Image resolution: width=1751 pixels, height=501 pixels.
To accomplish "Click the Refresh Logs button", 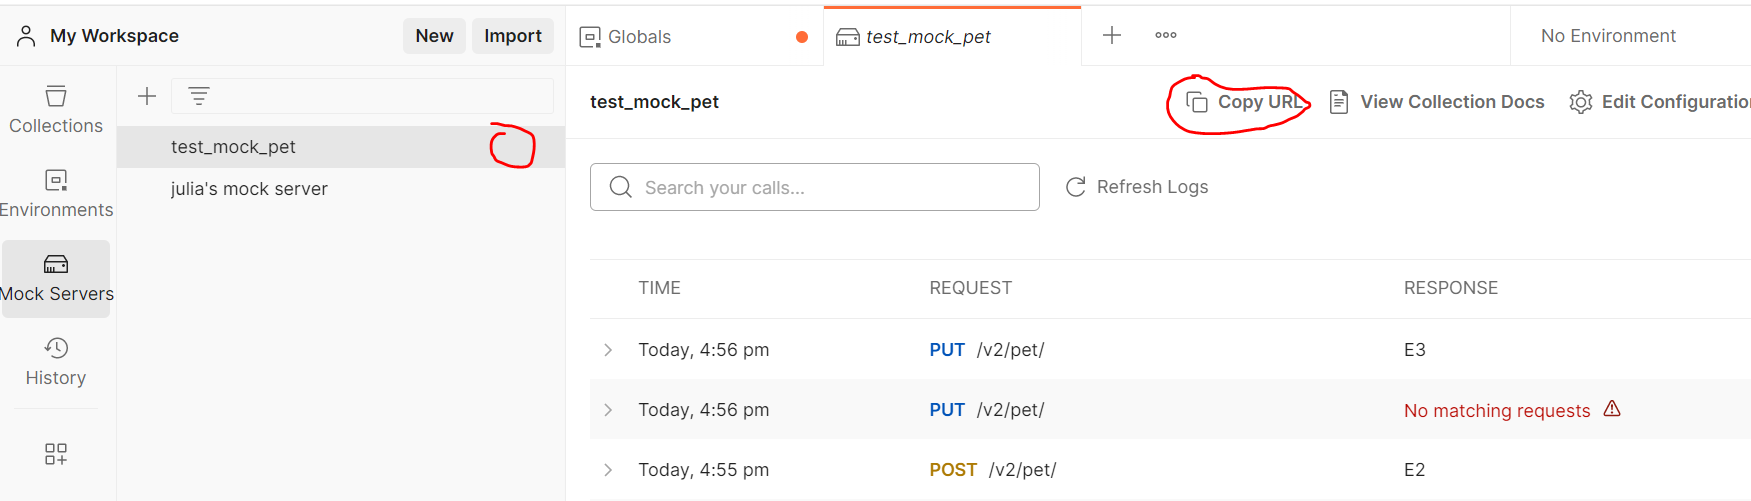I will (x=1137, y=187).
